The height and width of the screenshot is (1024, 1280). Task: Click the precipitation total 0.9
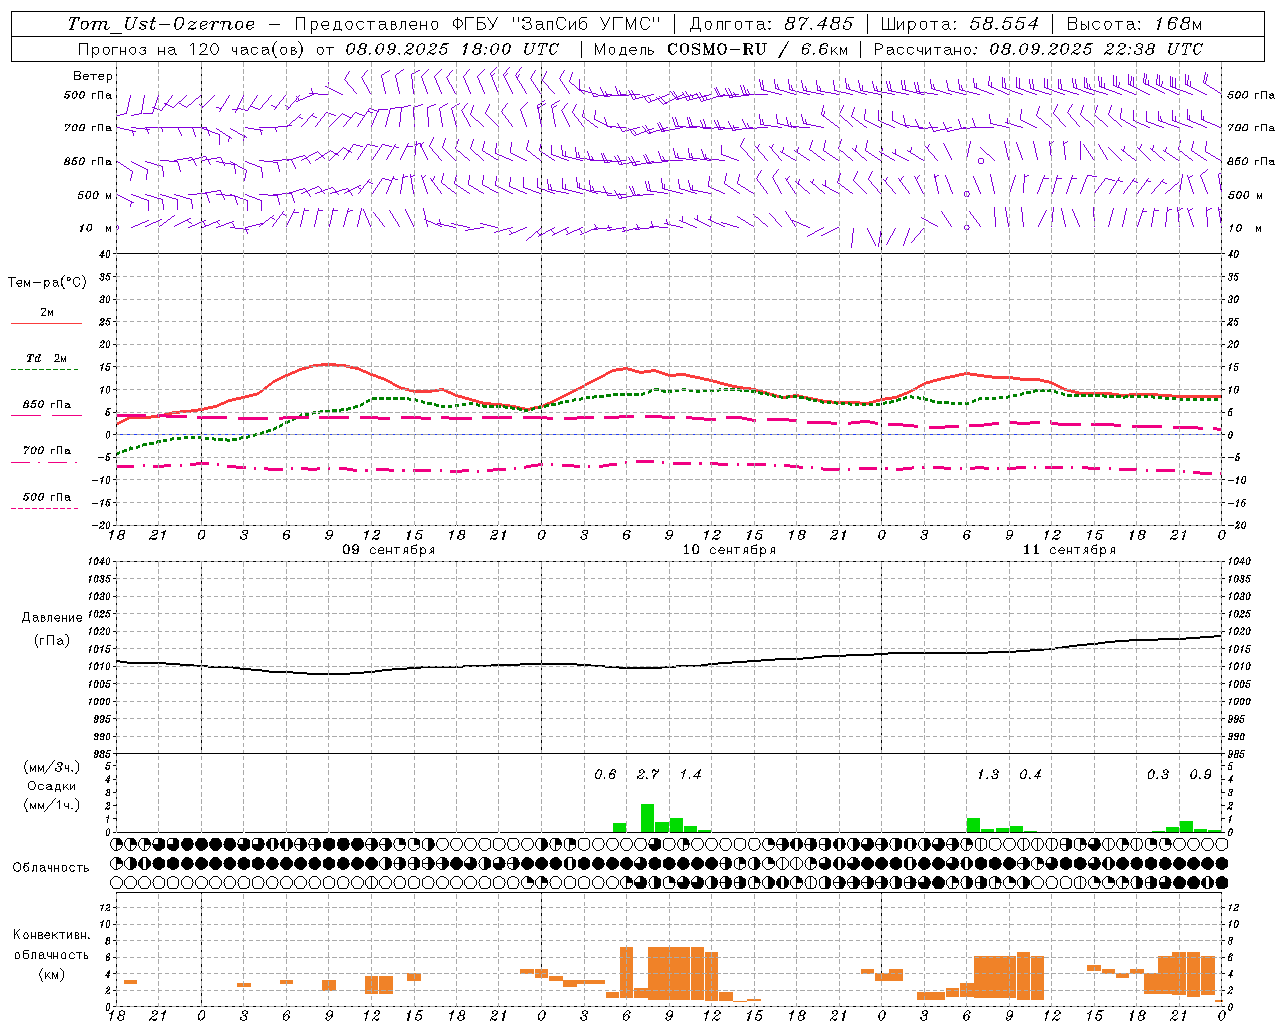1201,775
